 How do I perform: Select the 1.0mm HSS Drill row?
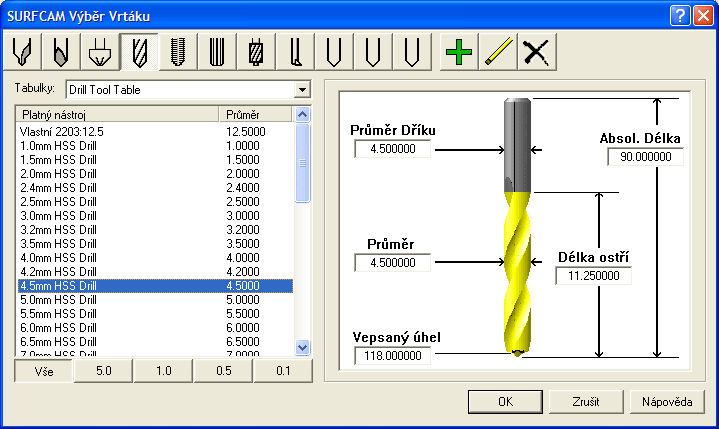click(x=155, y=146)
